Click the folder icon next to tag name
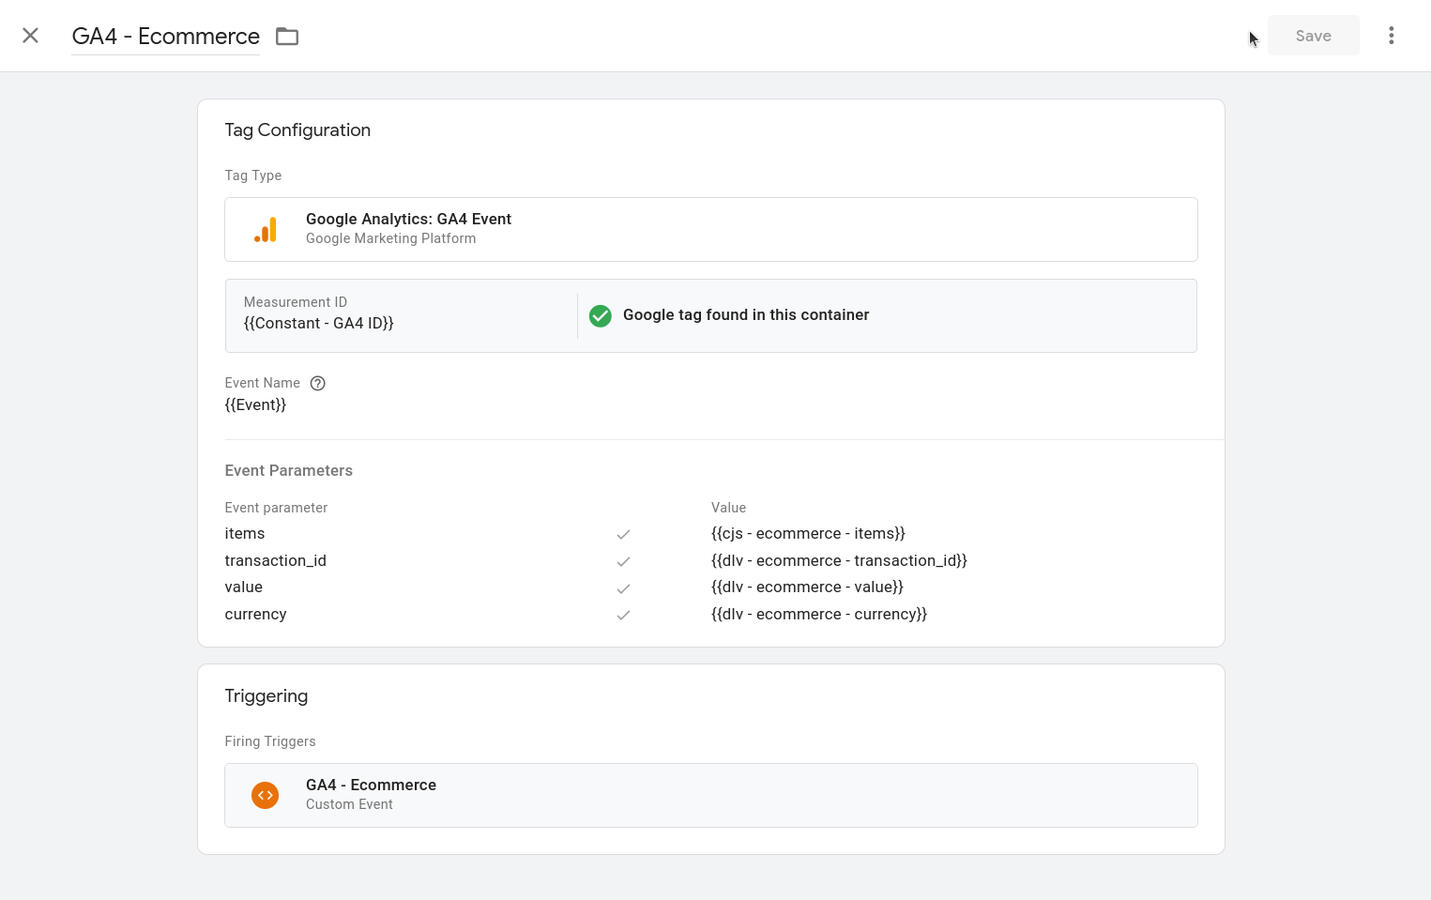The height and width of the screenshot is (900, 1431). 287,36
